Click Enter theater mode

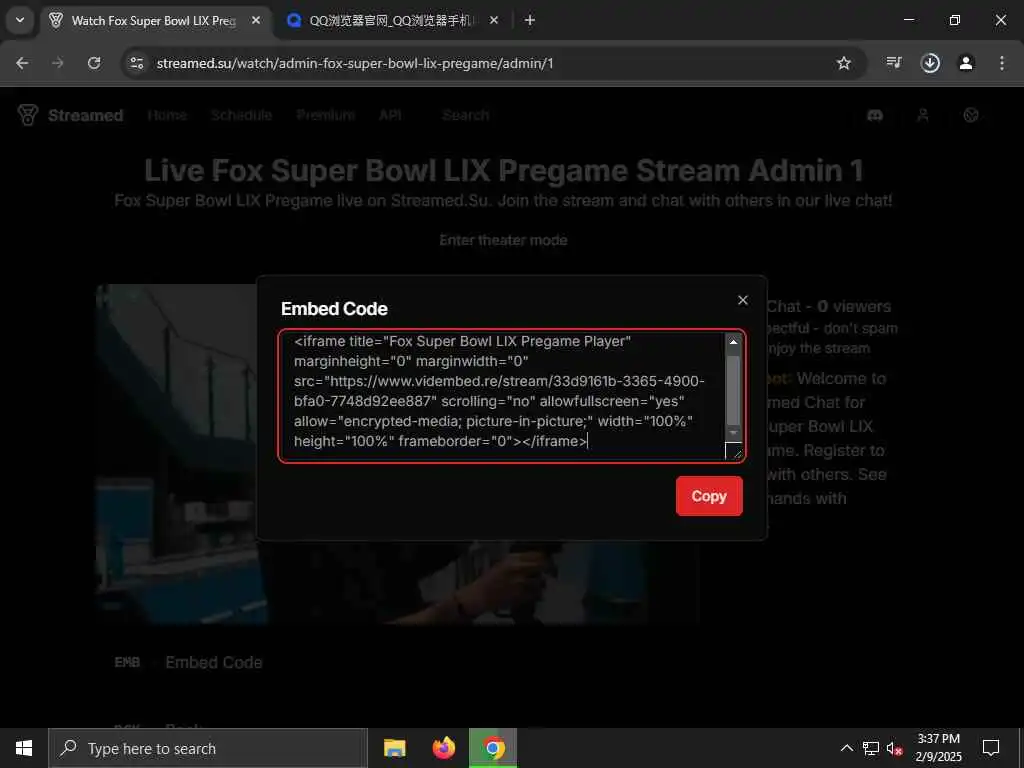pyautogui.click(x=503, y=240)
